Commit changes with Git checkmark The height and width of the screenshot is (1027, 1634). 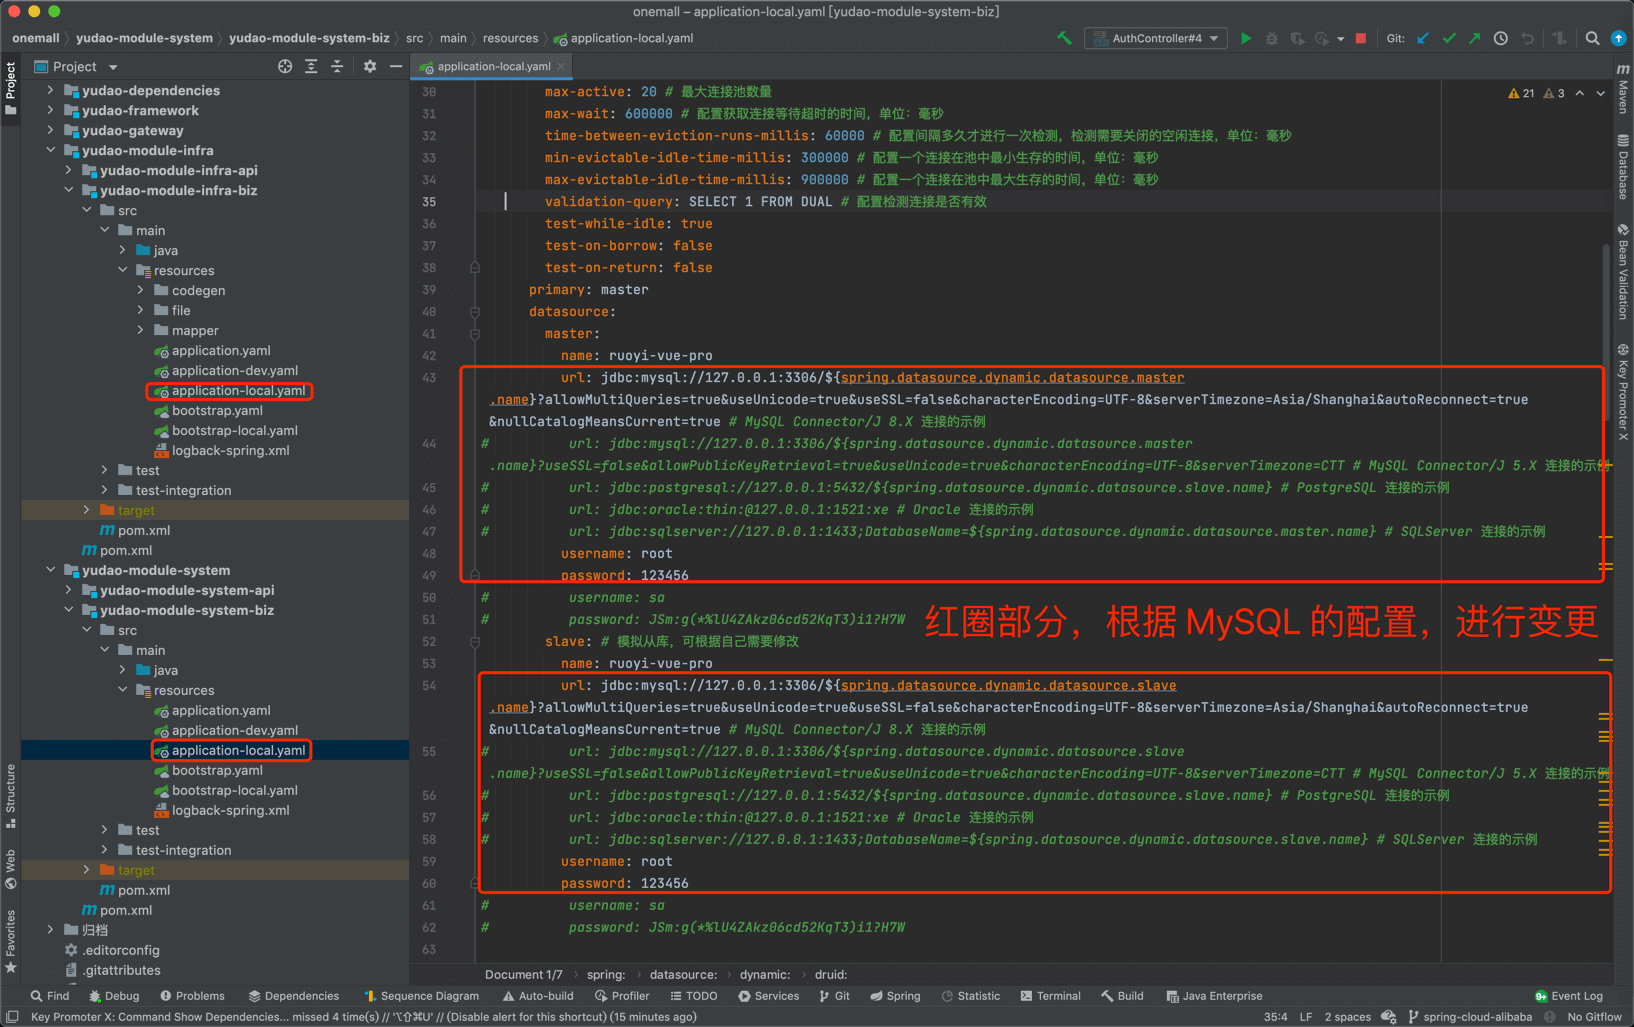(x=1449, y=38)
